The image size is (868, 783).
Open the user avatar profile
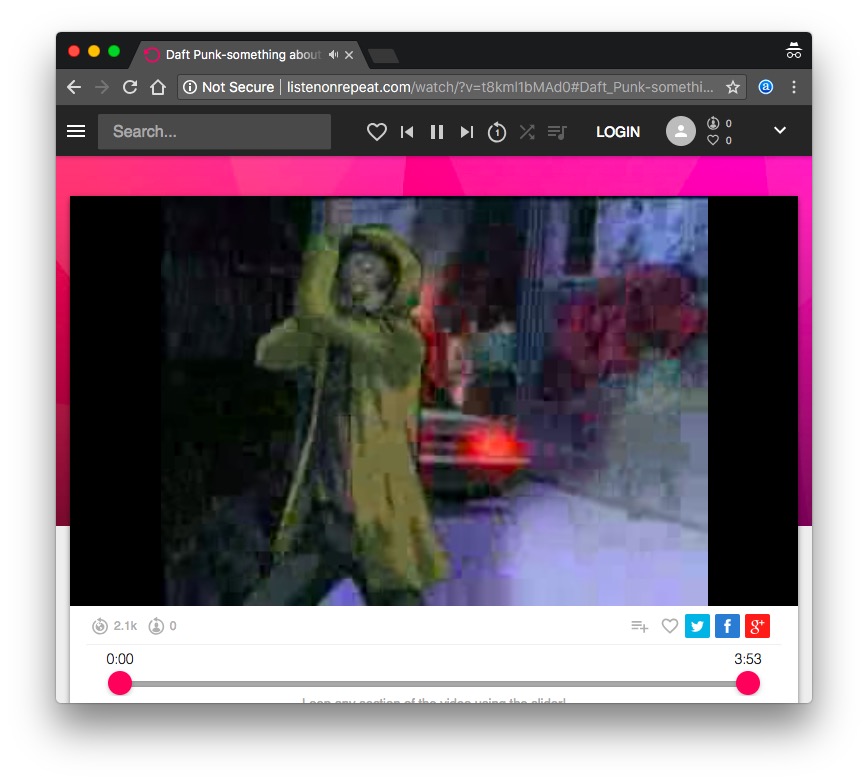(680, 131)
